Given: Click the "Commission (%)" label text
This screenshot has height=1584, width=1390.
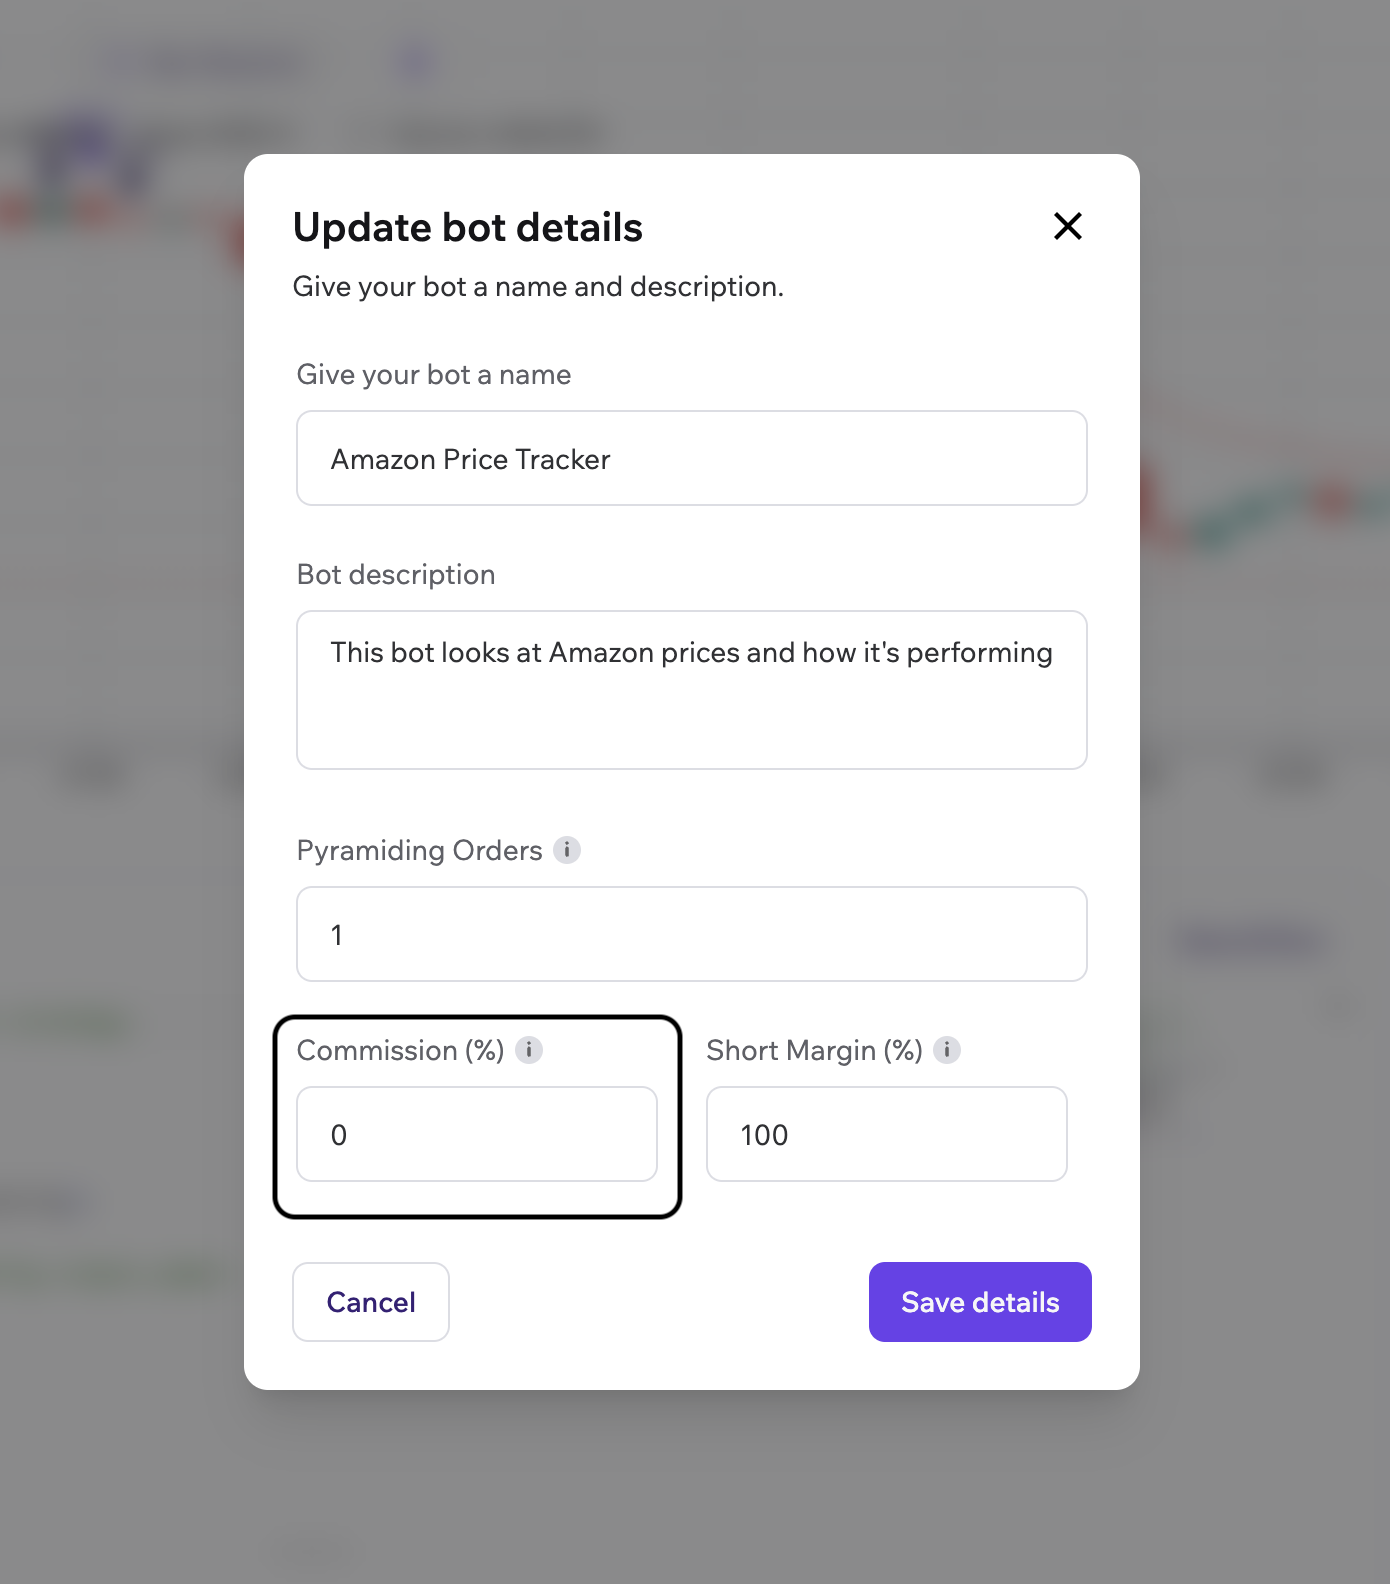Looking at the screenshot, I should (400, 1051).
